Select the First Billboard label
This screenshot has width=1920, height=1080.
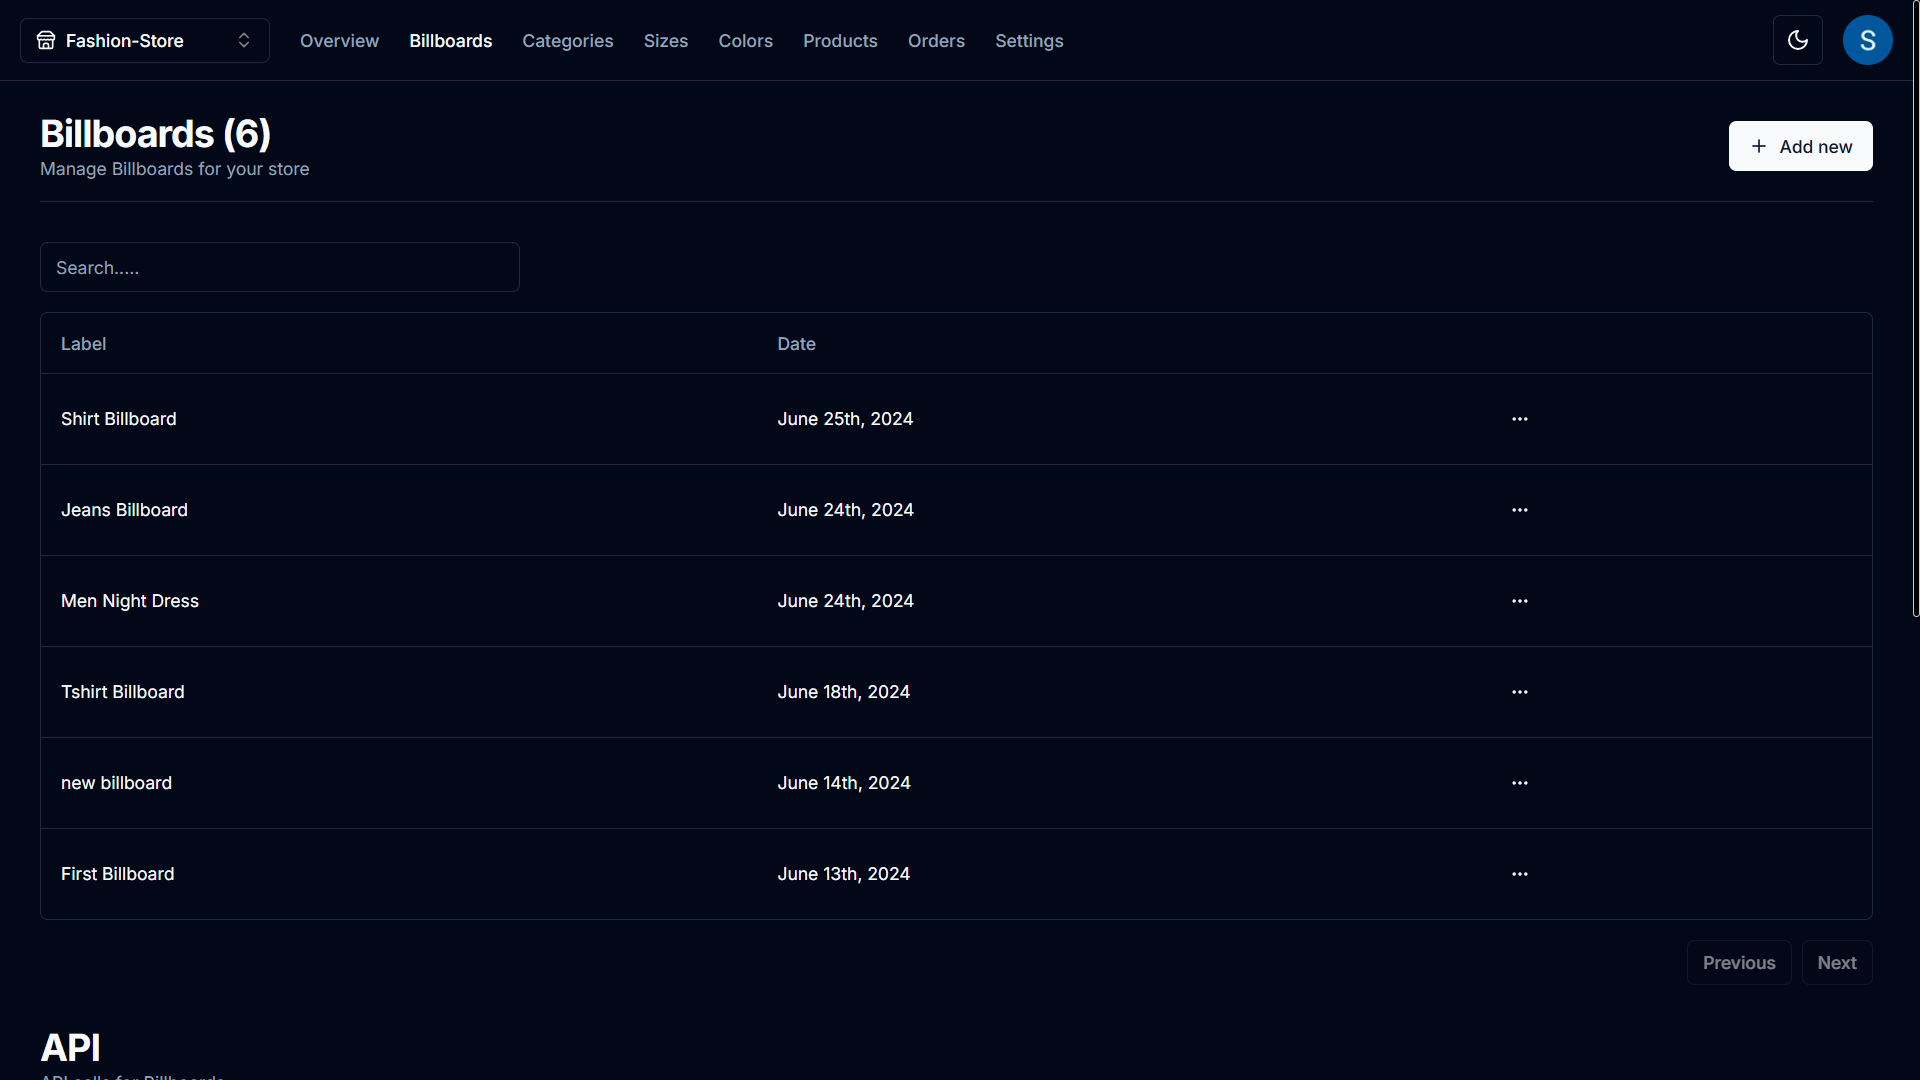(117, 874)
